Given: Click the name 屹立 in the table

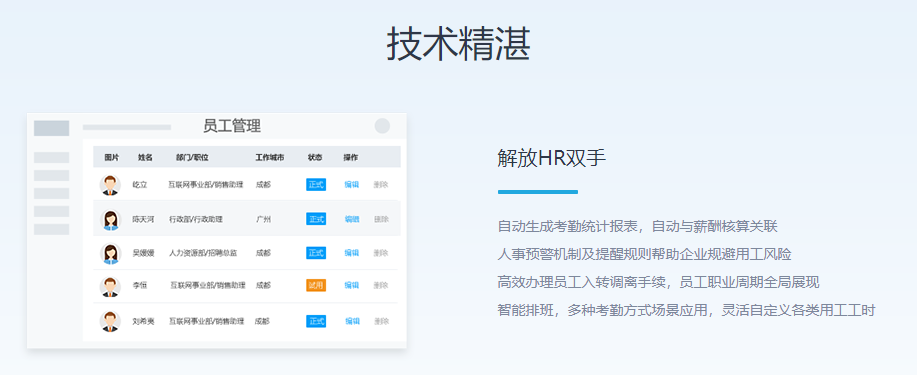Looking at the screenshot, I should [140, 185].
